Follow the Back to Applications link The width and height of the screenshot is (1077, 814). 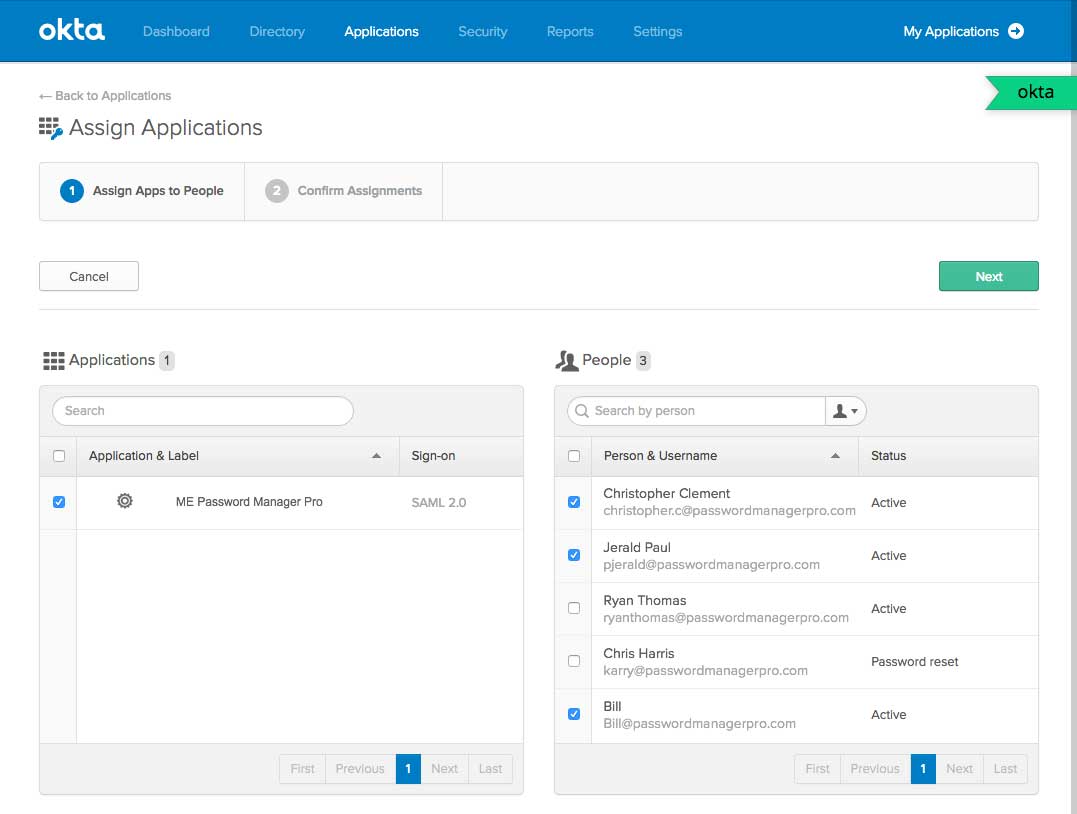click(105, 96)
